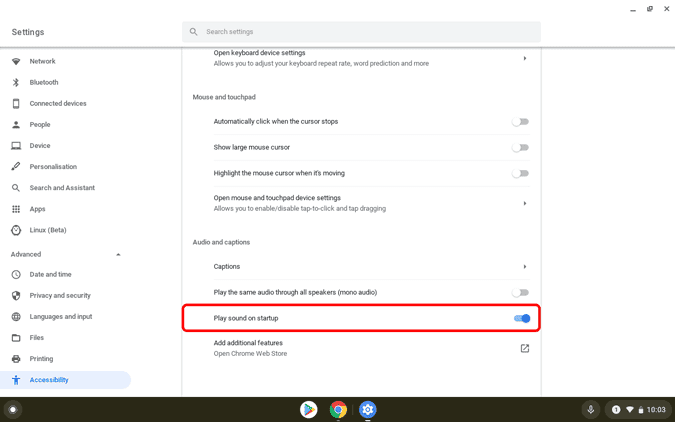Click the Audio and captions section heading
675x422 pixels.
[x=221, y=242]
